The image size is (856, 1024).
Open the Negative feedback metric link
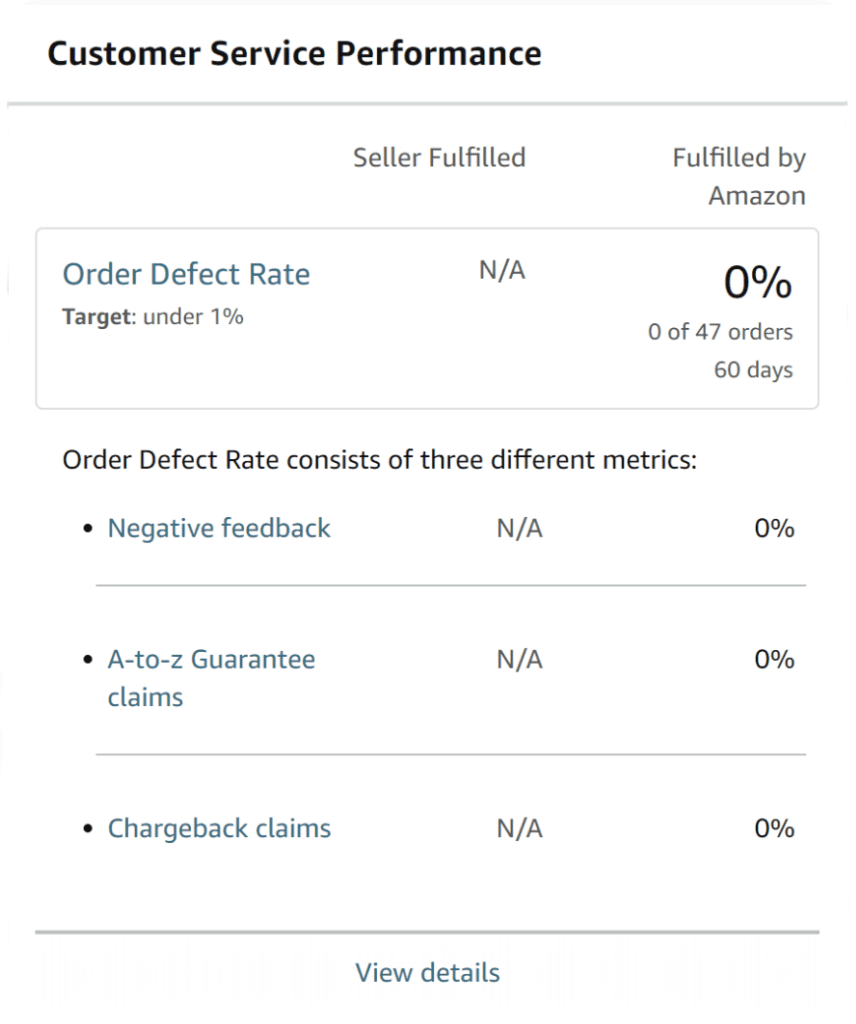click(x=219, y=528)
